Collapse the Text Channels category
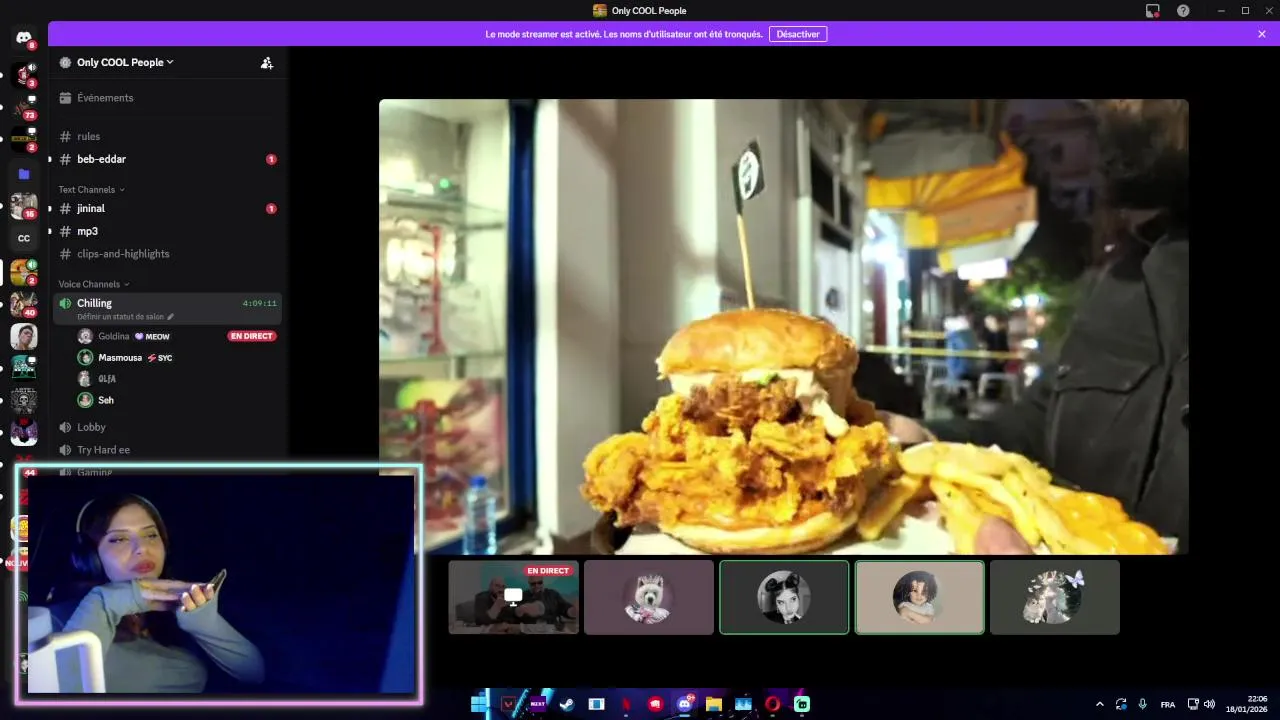The width and height of the screenshot is (1280, 720). point(91,189)
